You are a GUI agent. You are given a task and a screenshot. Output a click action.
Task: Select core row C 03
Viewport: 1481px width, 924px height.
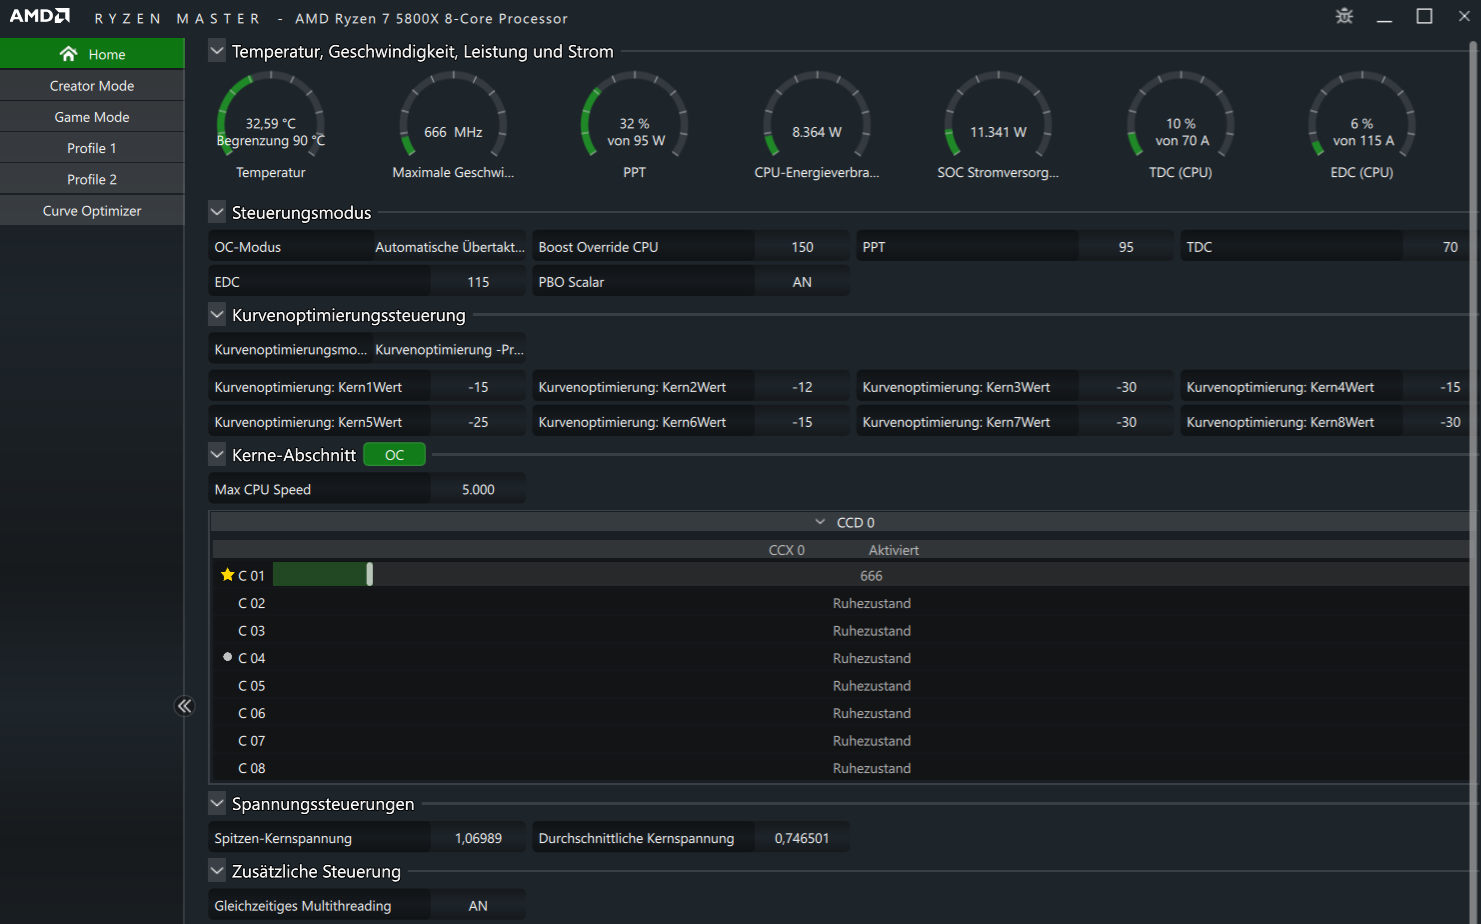(840, 631)
